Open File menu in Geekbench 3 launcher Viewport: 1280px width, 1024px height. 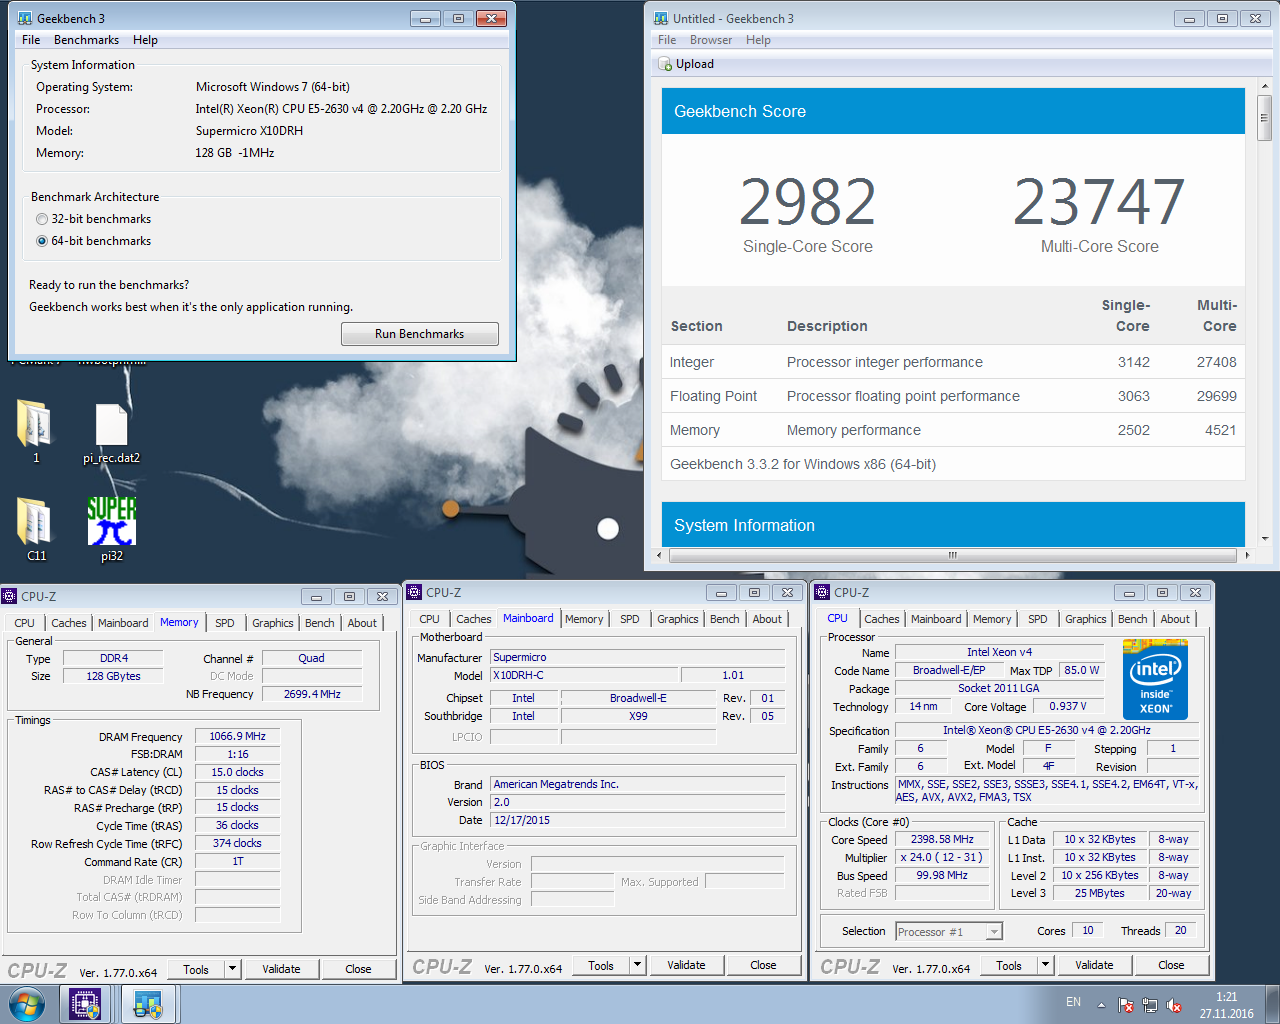click(x=31, y=40)
